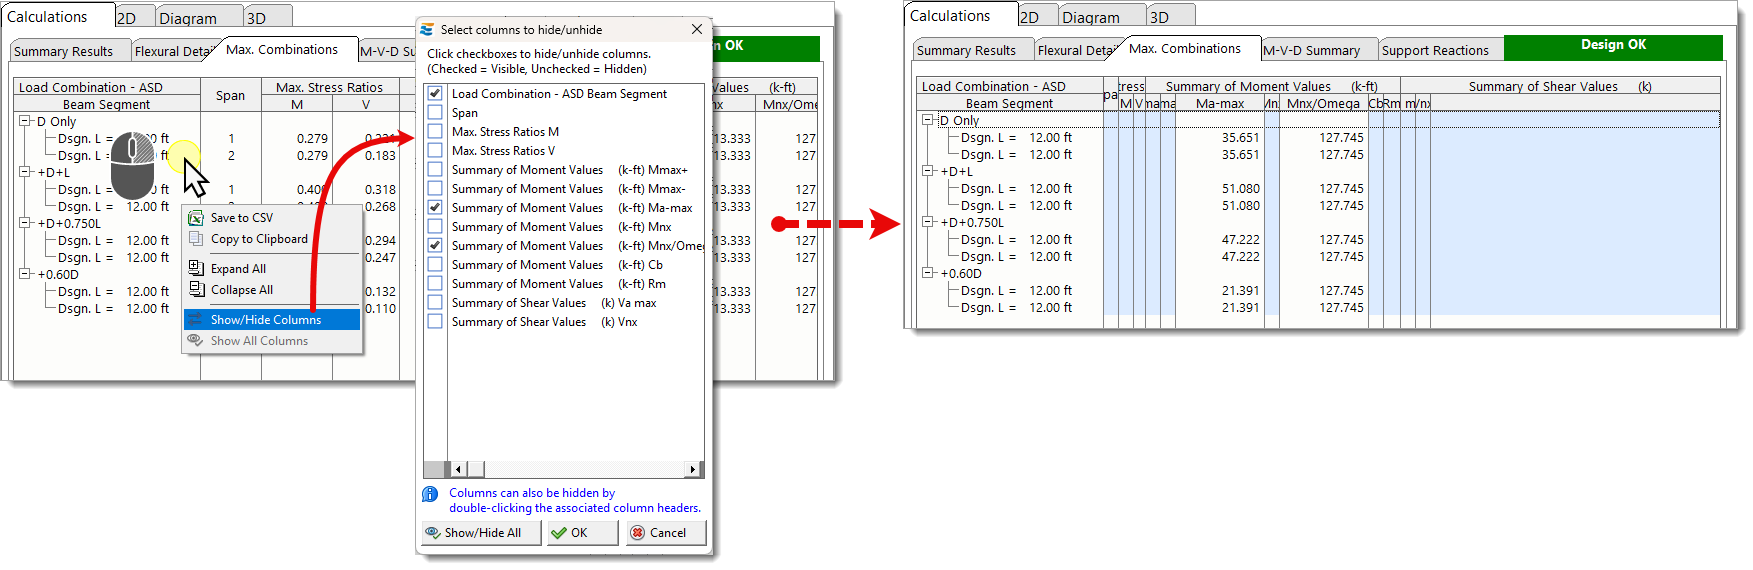This screenshot has width=1753, height=570.
Task: Check the (k-ft) Cb column checkbox
Action: click(x=435, y=264)
